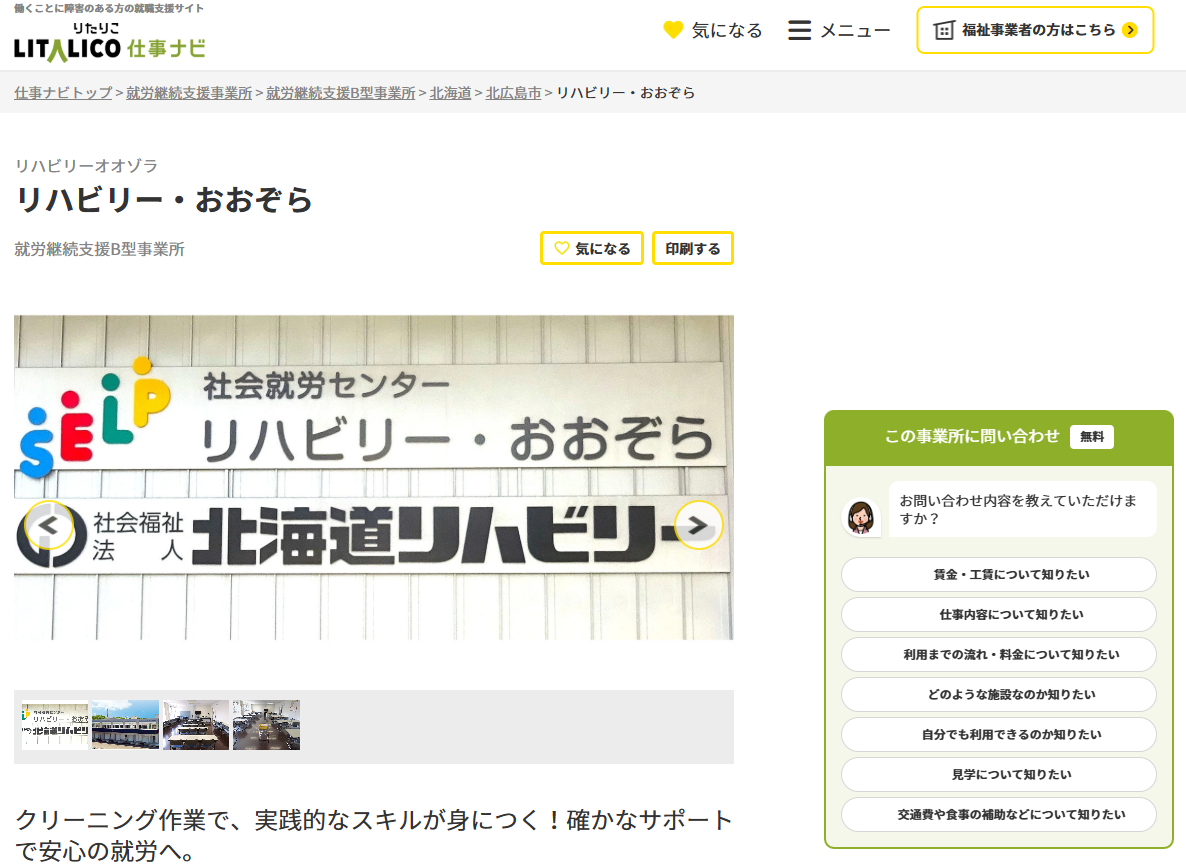Open the メニュー text in header

pyautogui.click(x=855, y=30)
